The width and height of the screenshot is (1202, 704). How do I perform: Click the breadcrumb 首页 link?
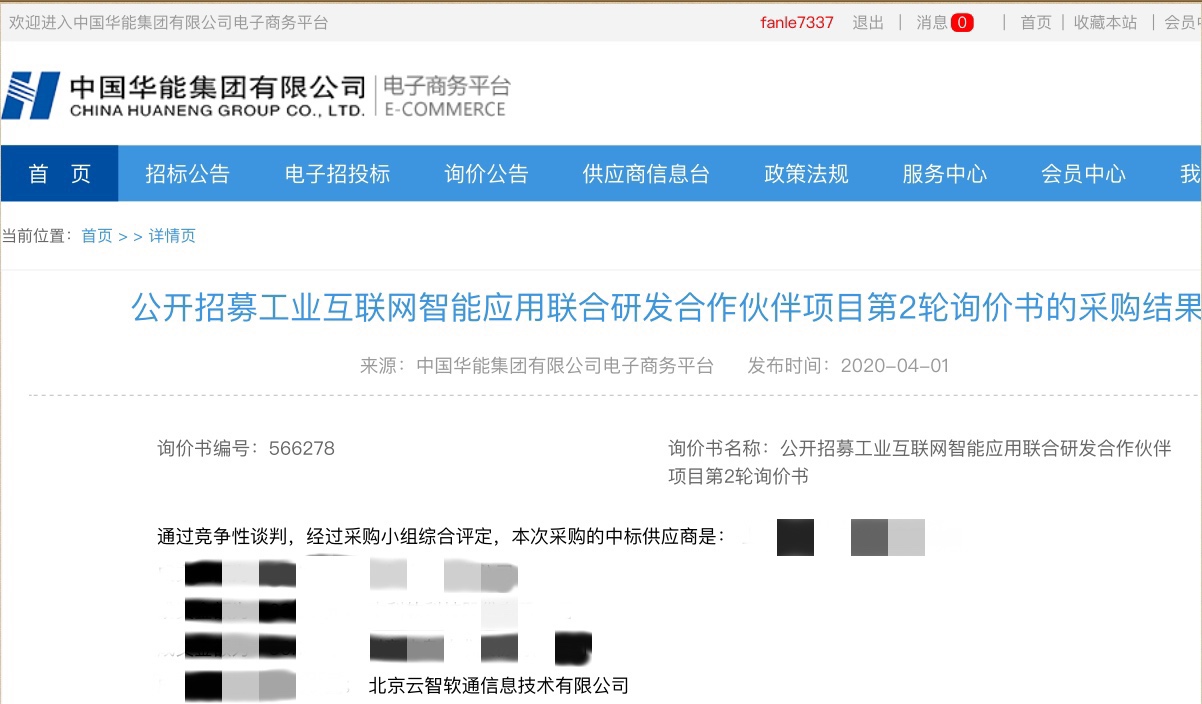[97, 236]
